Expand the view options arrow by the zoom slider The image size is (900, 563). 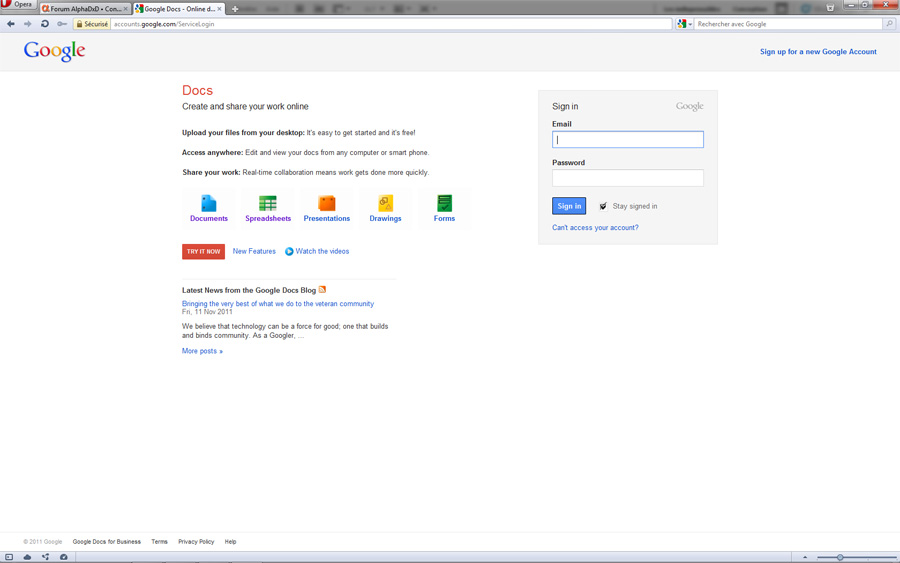(x=805, y=557)
